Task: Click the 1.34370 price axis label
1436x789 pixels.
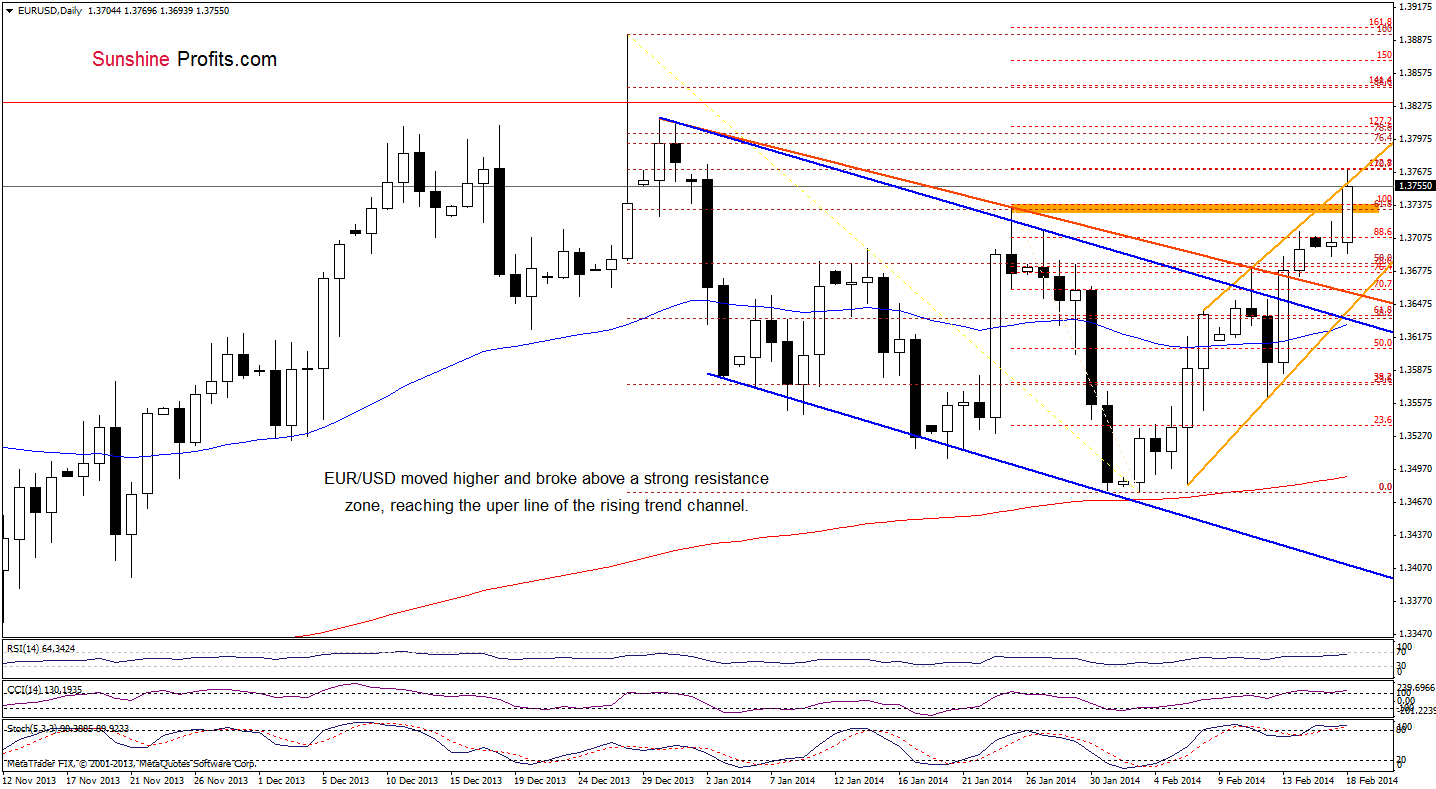Action: [x=1415, y=534]
